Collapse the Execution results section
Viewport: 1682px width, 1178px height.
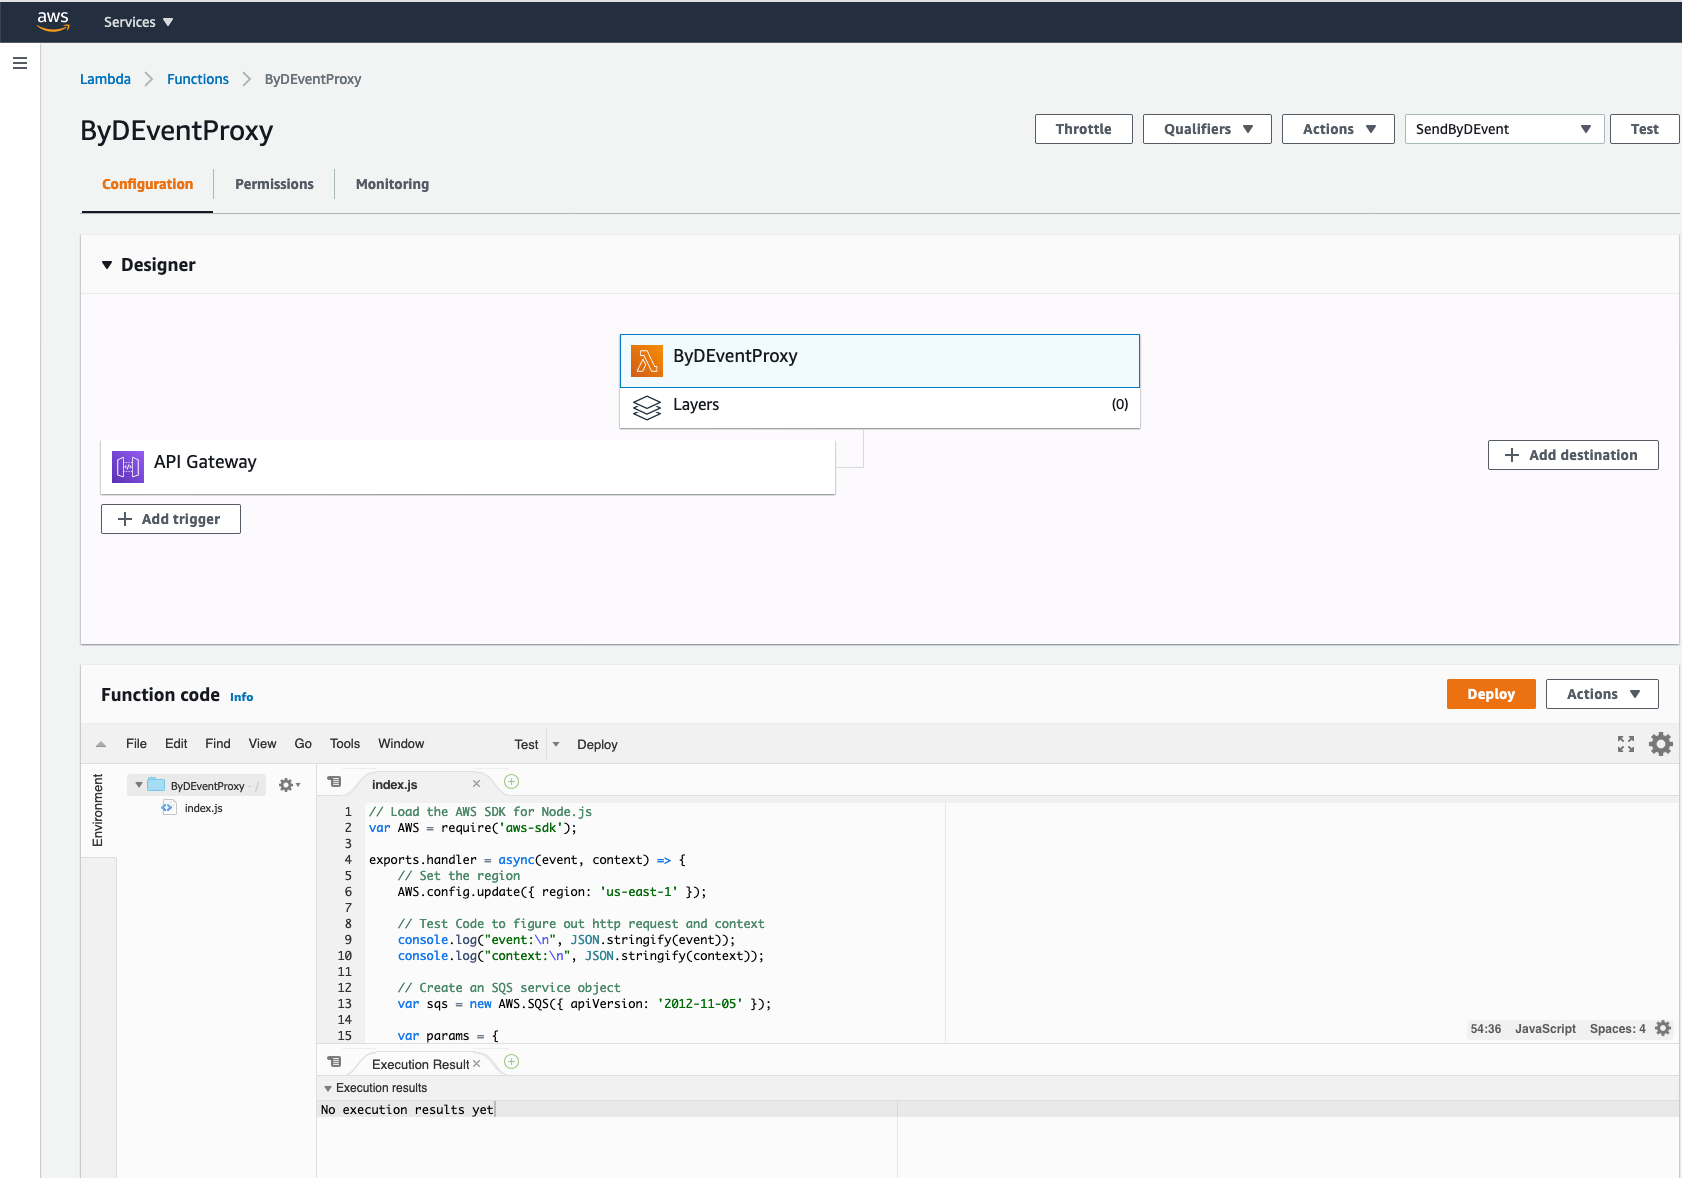pyautogui.click(x=328, y=1088)
